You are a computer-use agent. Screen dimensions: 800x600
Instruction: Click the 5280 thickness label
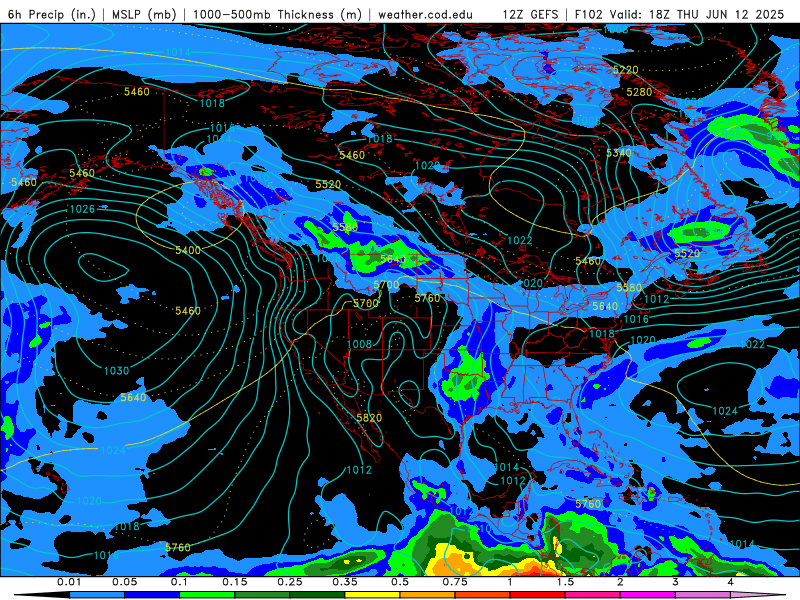(x=639, y=92)
